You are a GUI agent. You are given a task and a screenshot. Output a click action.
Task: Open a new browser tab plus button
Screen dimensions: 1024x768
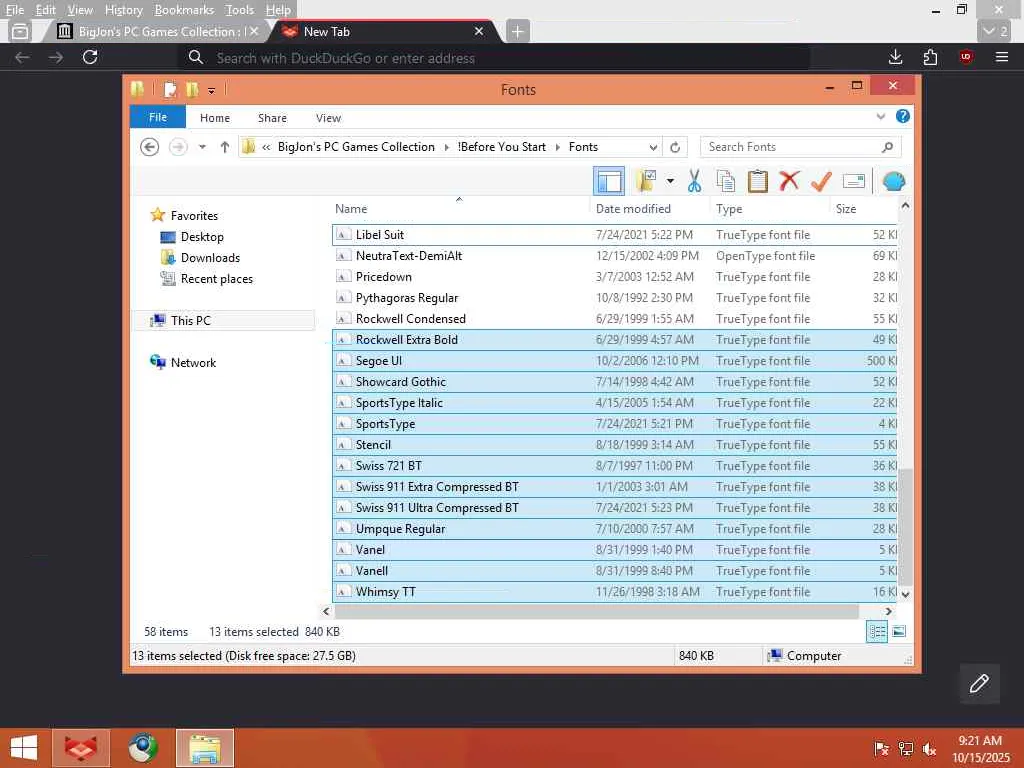[517, 31]
